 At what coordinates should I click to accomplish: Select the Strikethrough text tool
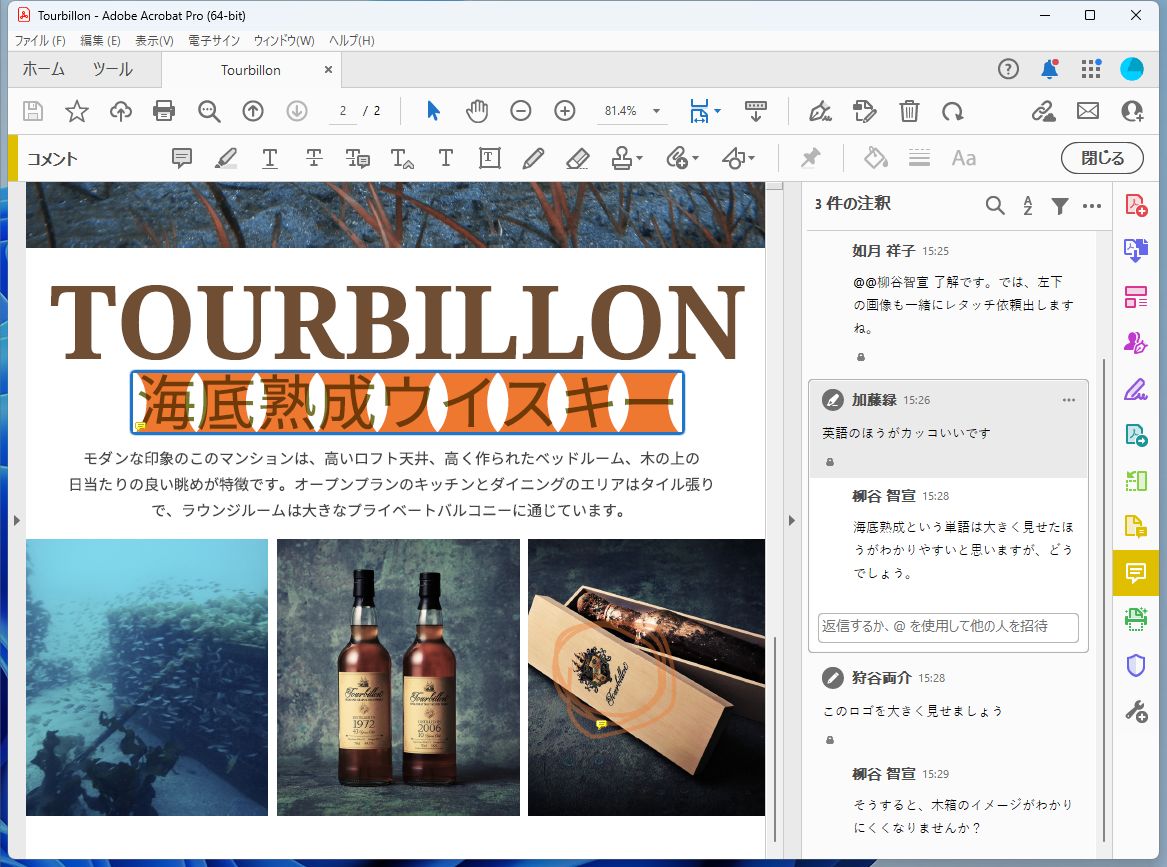[x=313, y=157]
